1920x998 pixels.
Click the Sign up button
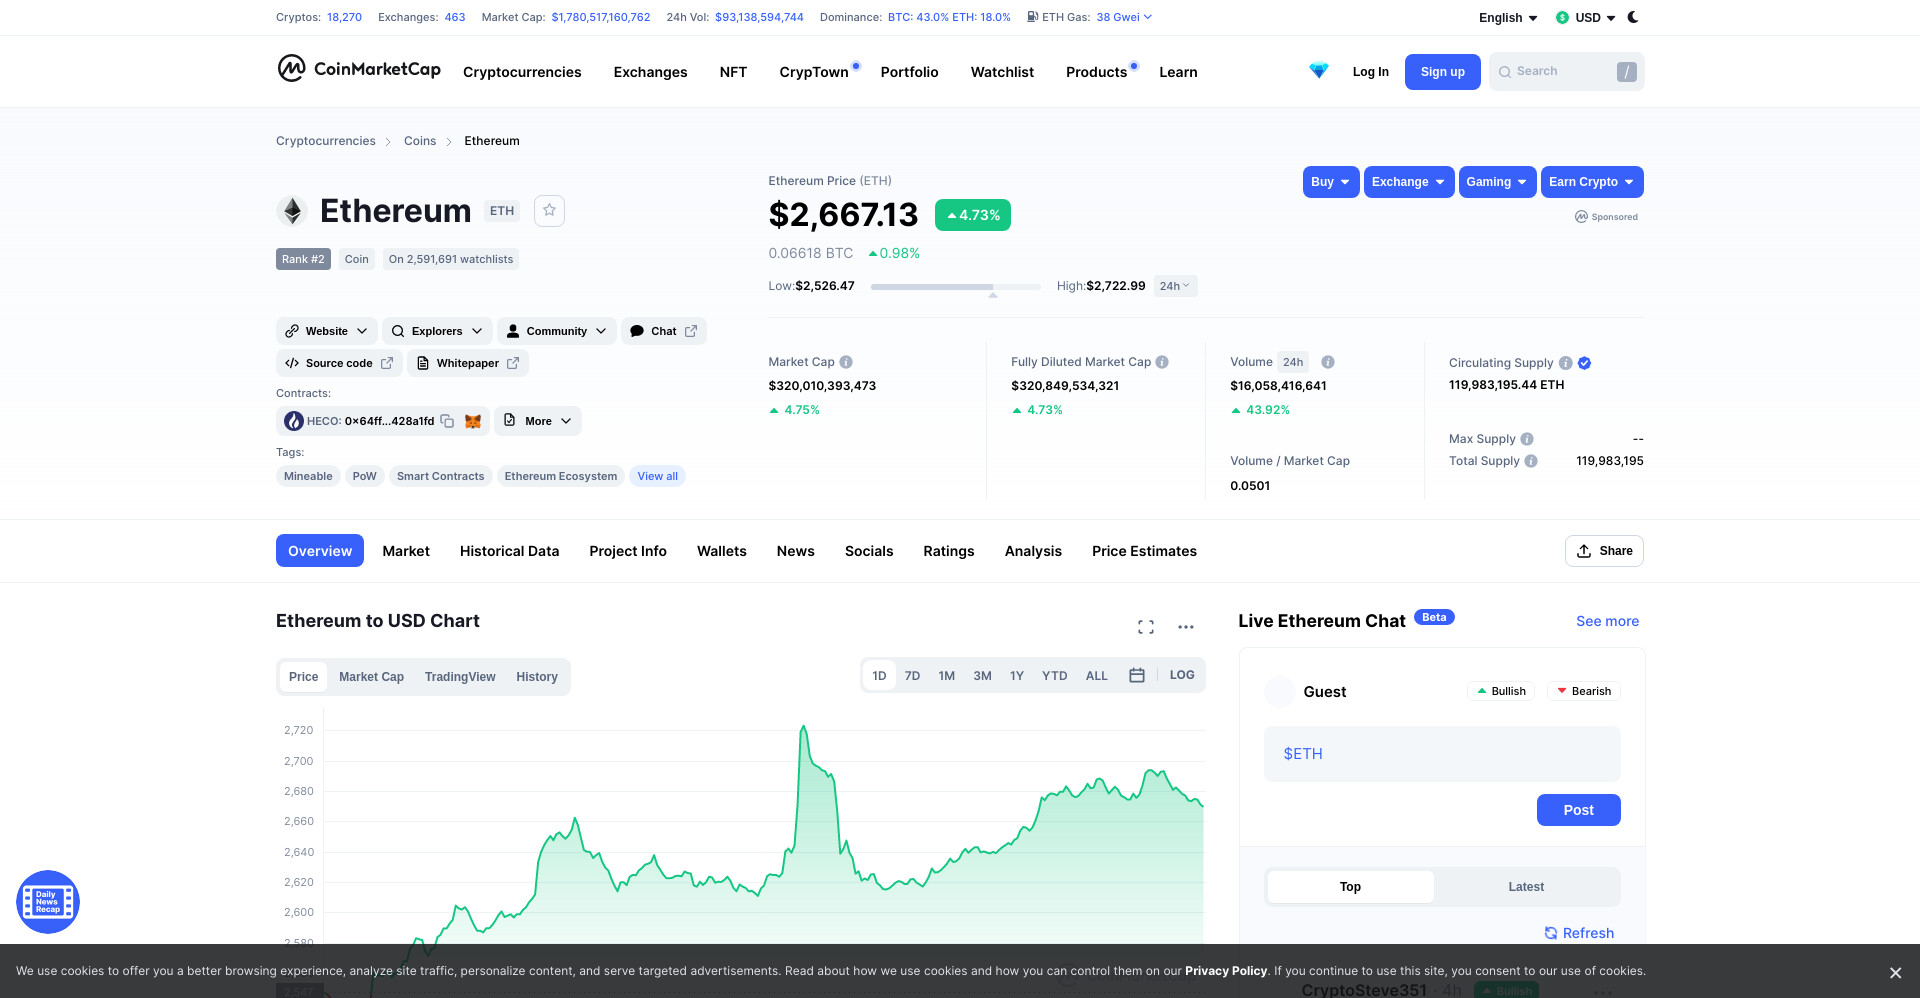point(1443,72)
